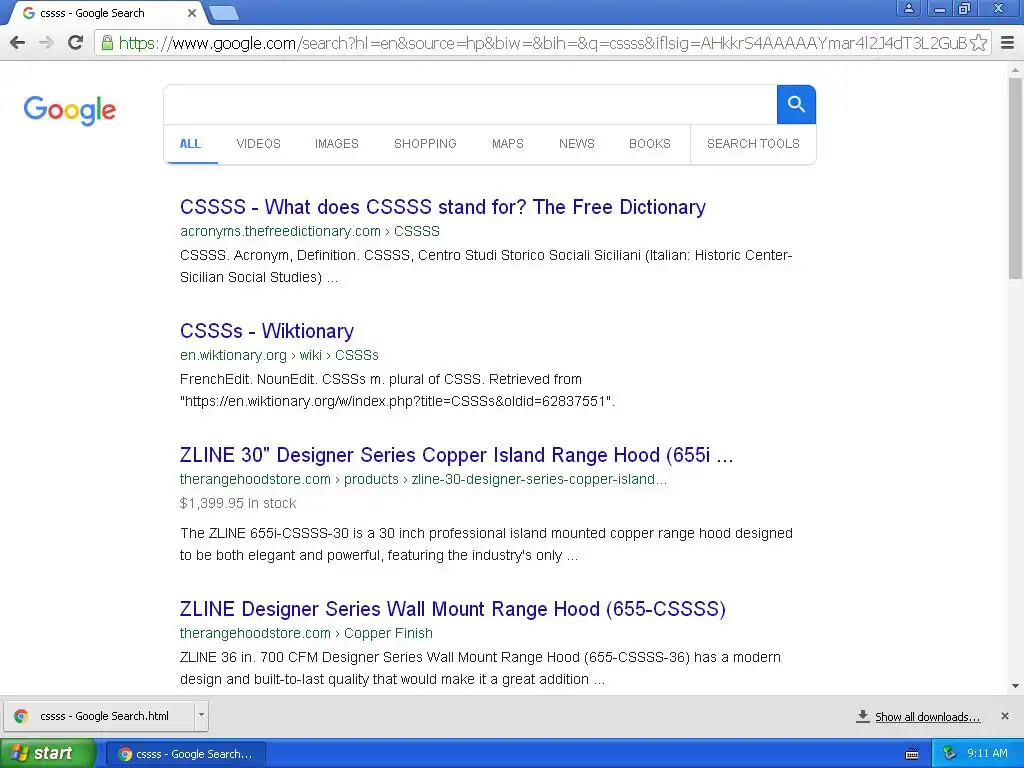Click Show all downloads link
Image resolution: width=1024 pixels, height=768 pixels.
[927, 716]
